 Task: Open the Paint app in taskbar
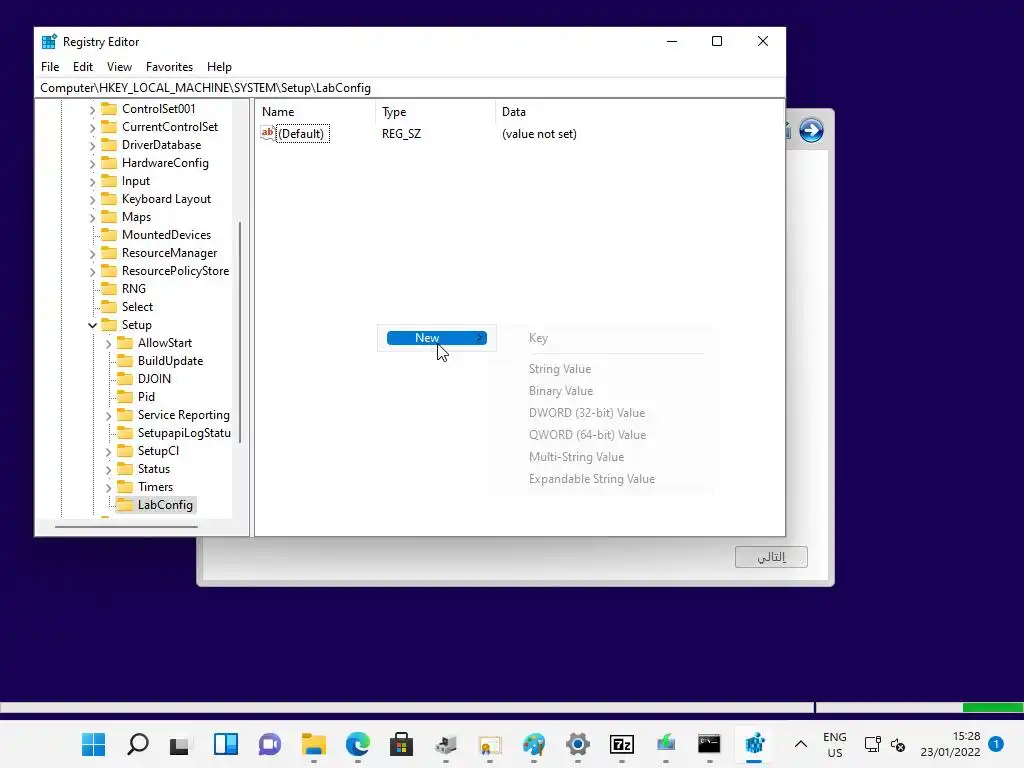click(534, 744)
